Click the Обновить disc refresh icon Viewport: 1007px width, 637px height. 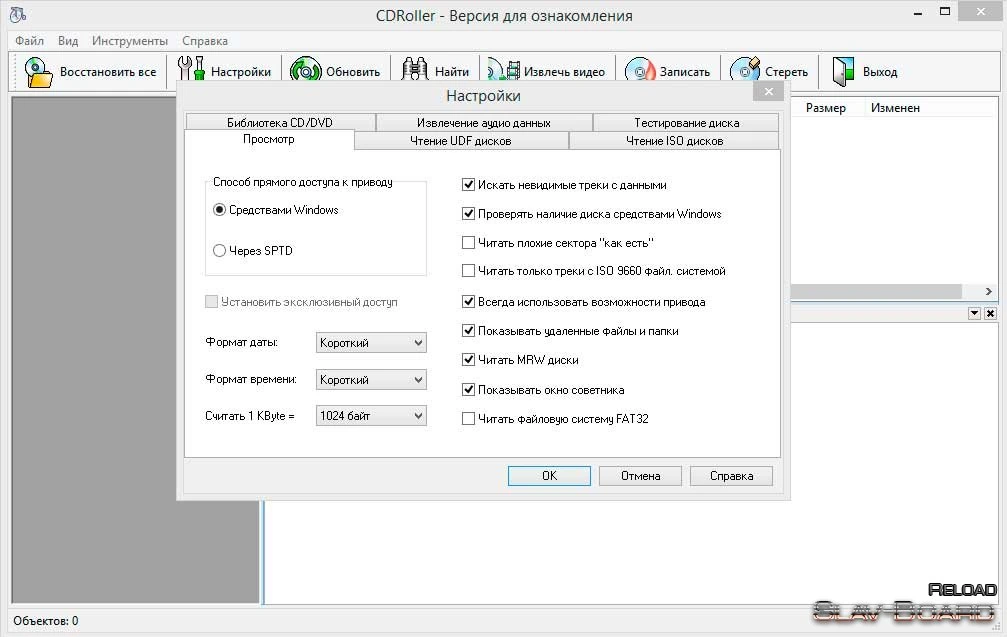tap(305, 69)
